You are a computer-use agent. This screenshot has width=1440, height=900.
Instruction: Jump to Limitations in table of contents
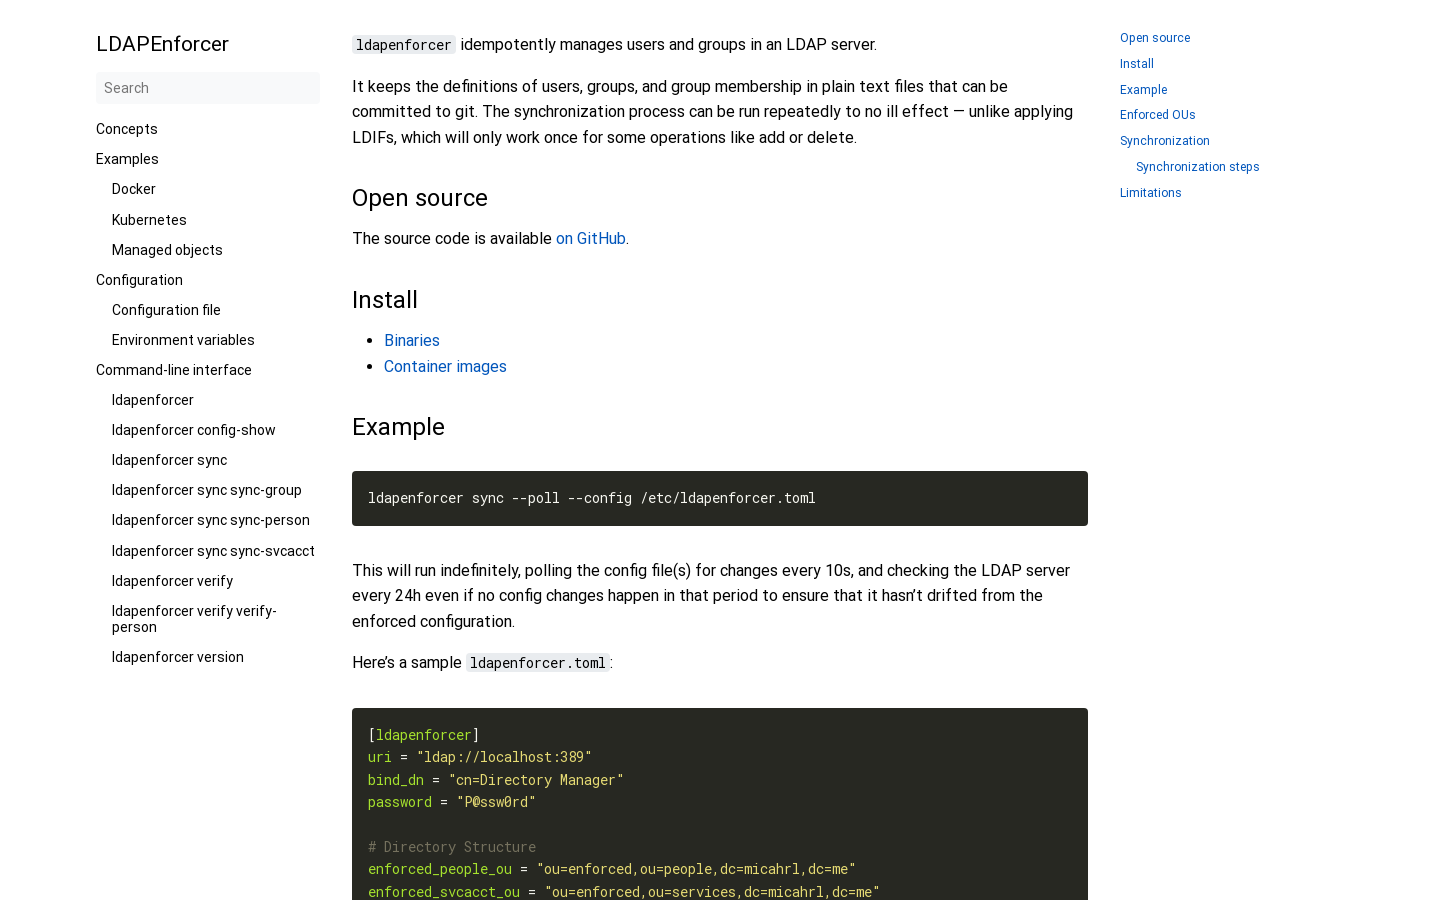coord(1151,193)
